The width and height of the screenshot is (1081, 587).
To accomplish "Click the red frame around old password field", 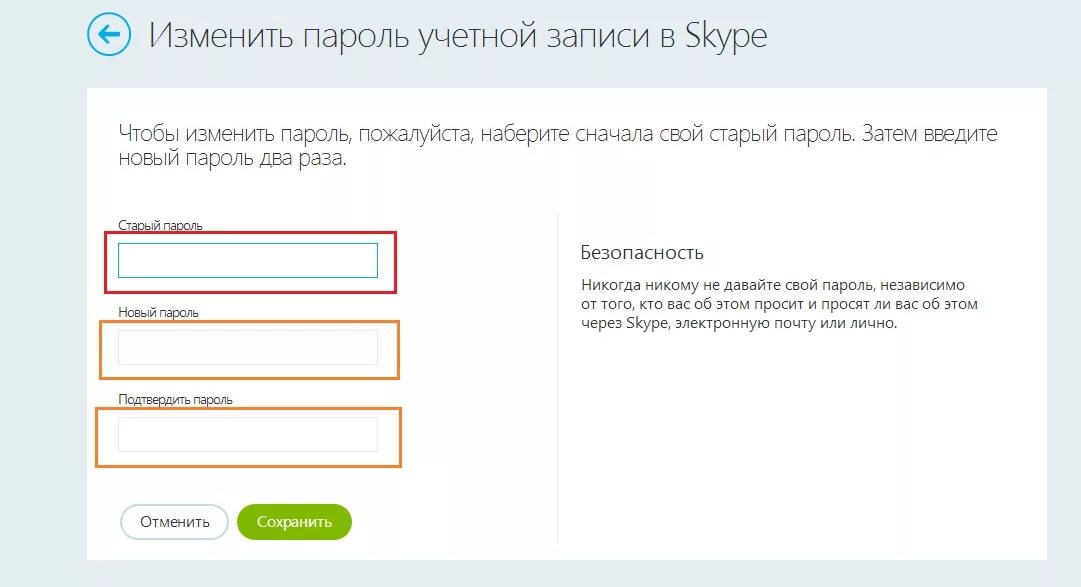I will 396,262.
